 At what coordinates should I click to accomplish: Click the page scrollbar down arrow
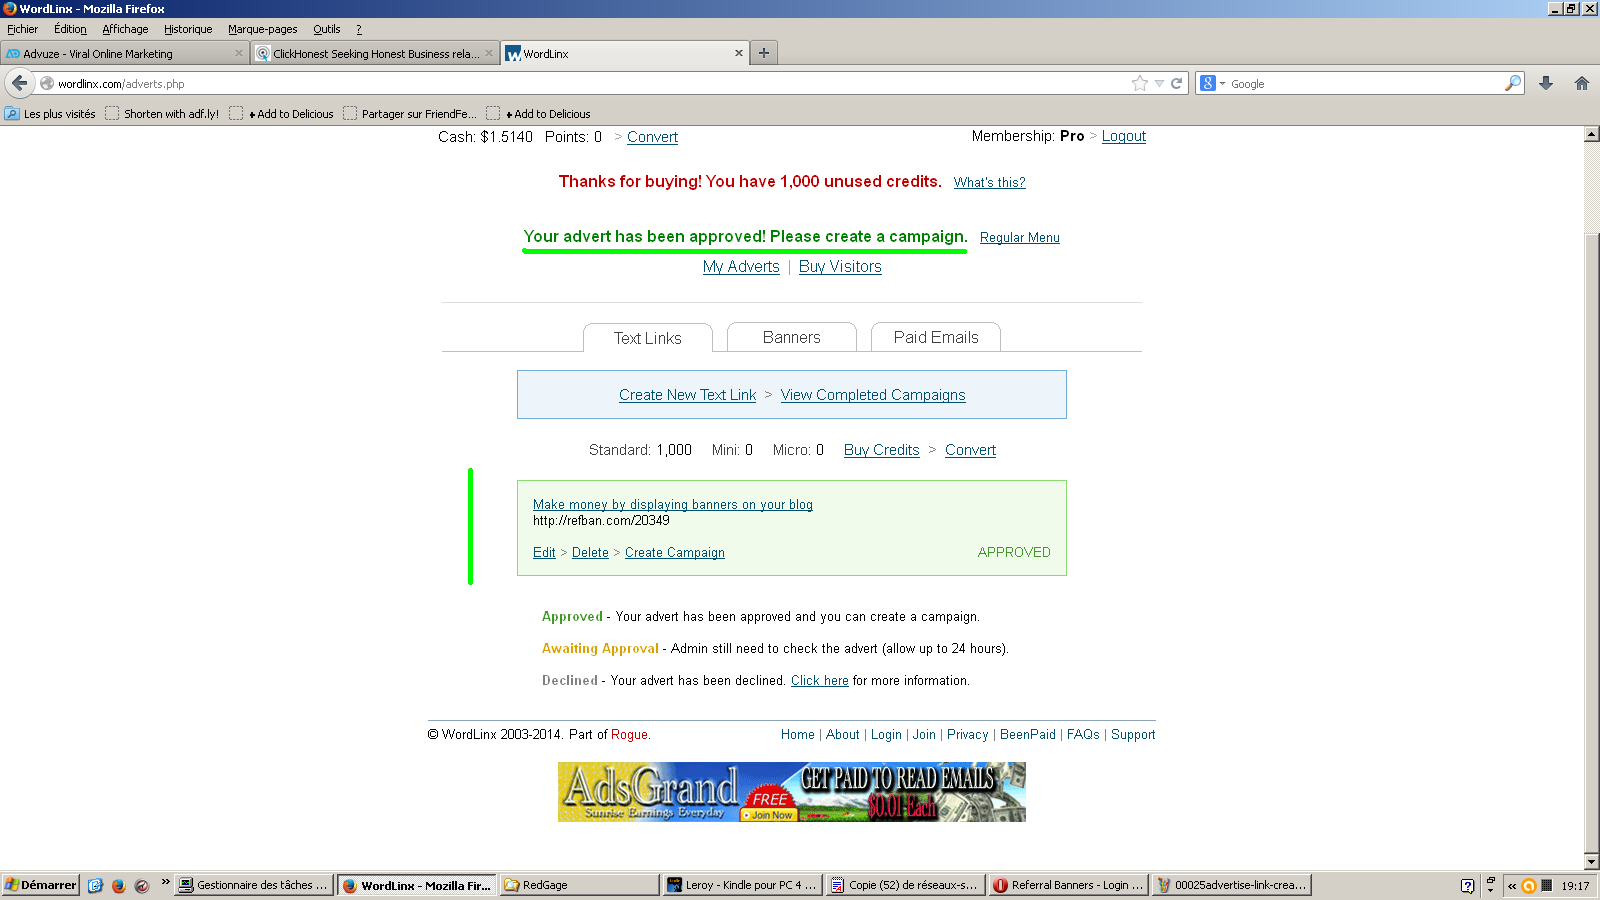tap(1591, 862)
